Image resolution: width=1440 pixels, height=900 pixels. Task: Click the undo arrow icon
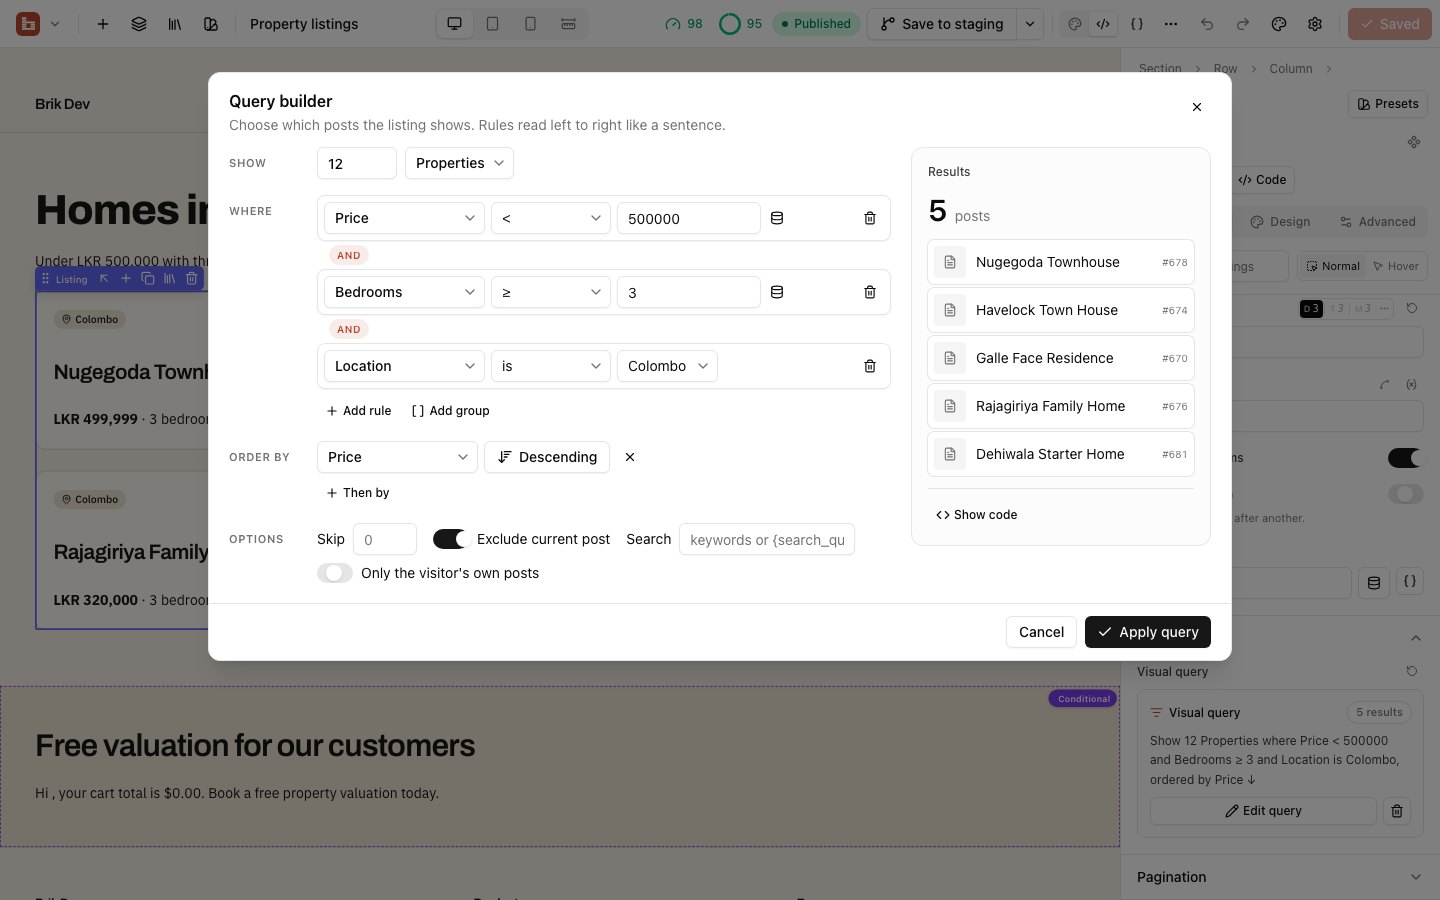pyautogui.click(x=1207, y=24)
